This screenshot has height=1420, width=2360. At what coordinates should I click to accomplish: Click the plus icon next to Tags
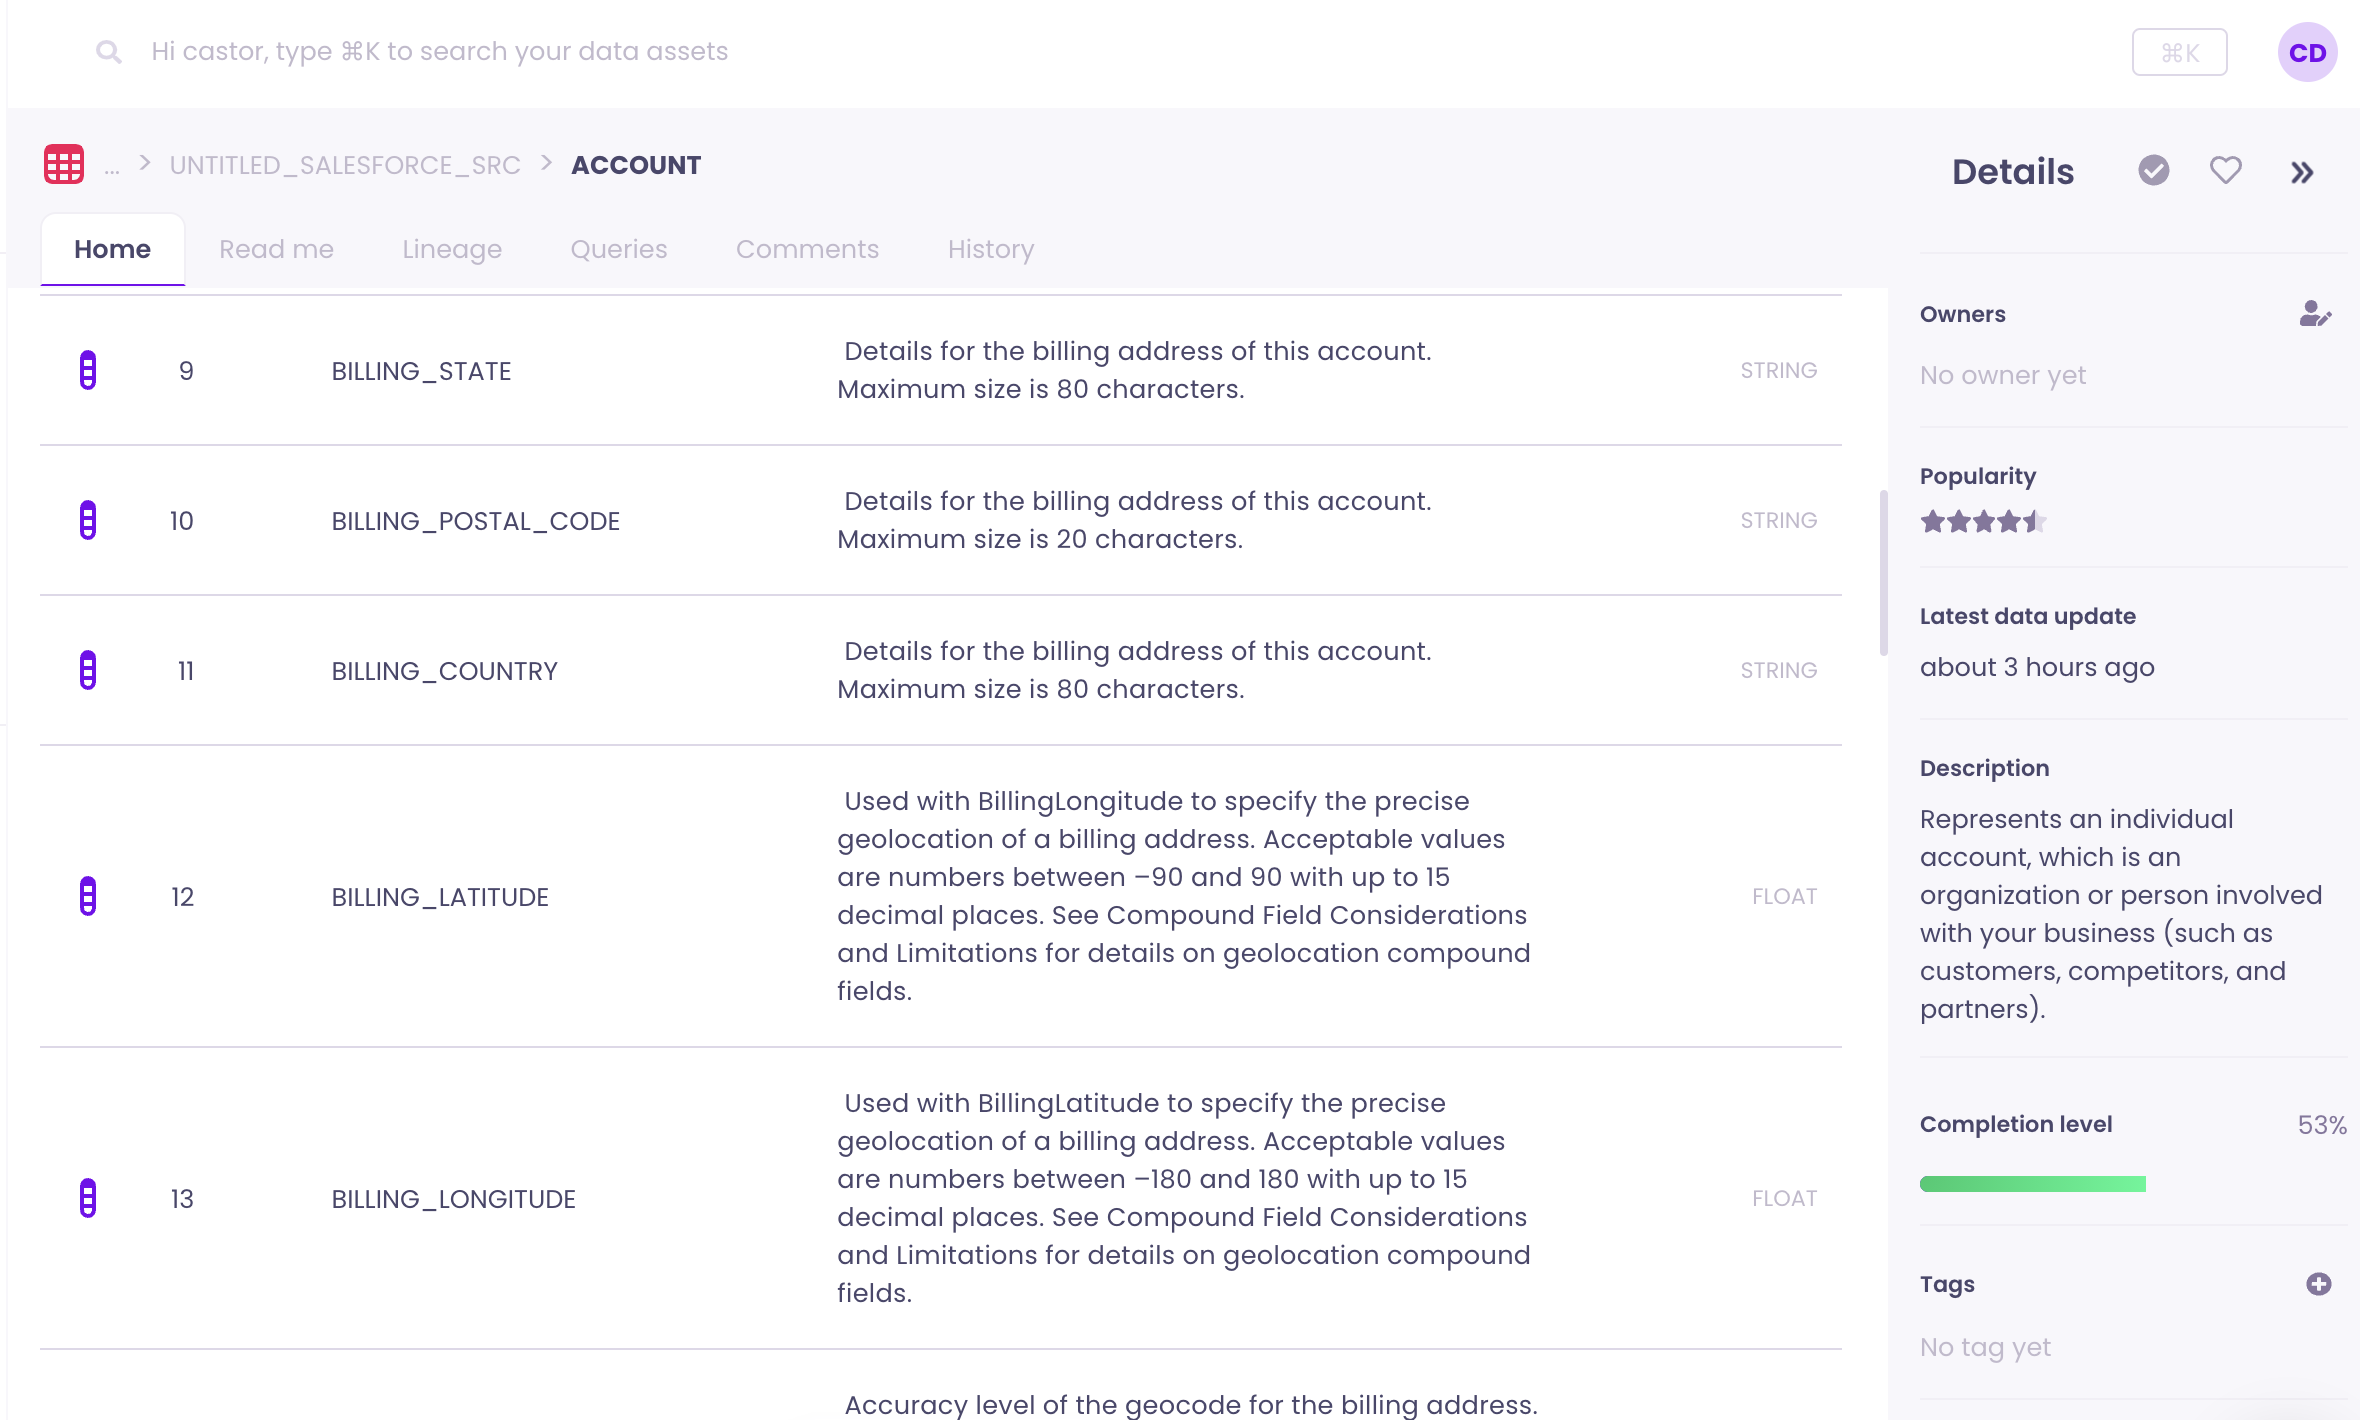(x=2321, y=1283)
